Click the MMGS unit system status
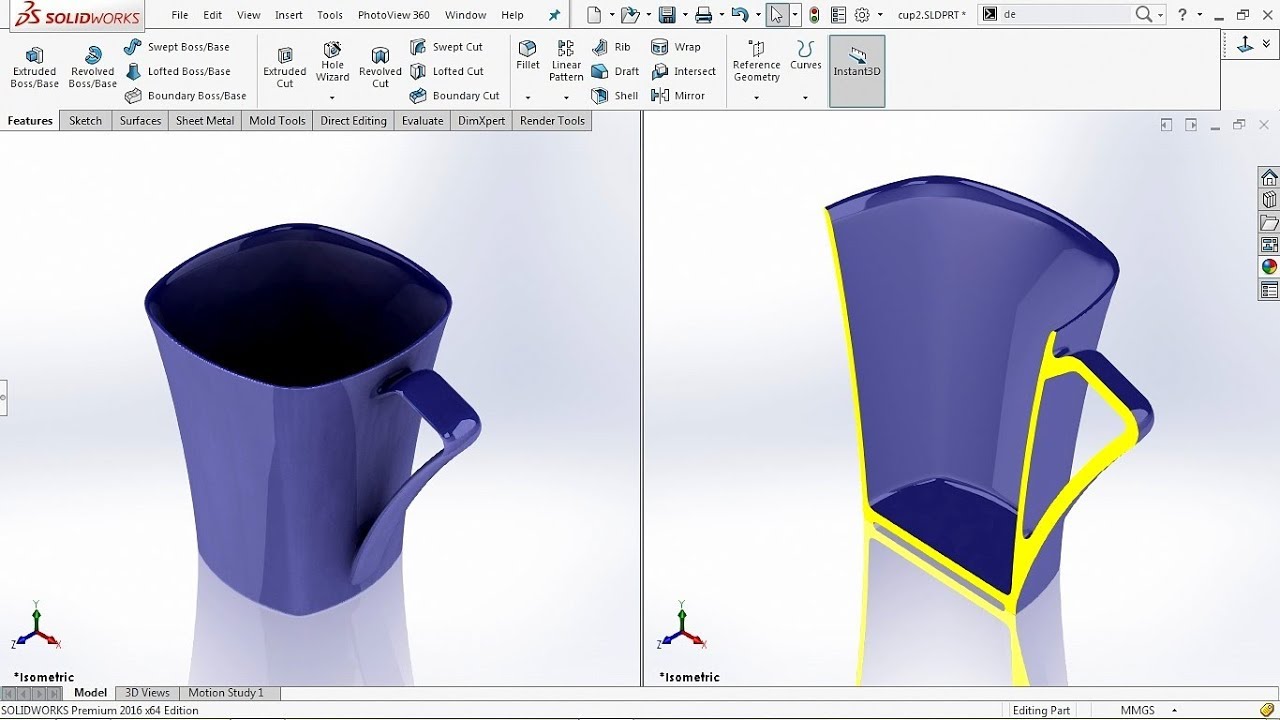 pyautogui.click(x=1137, y=710)
